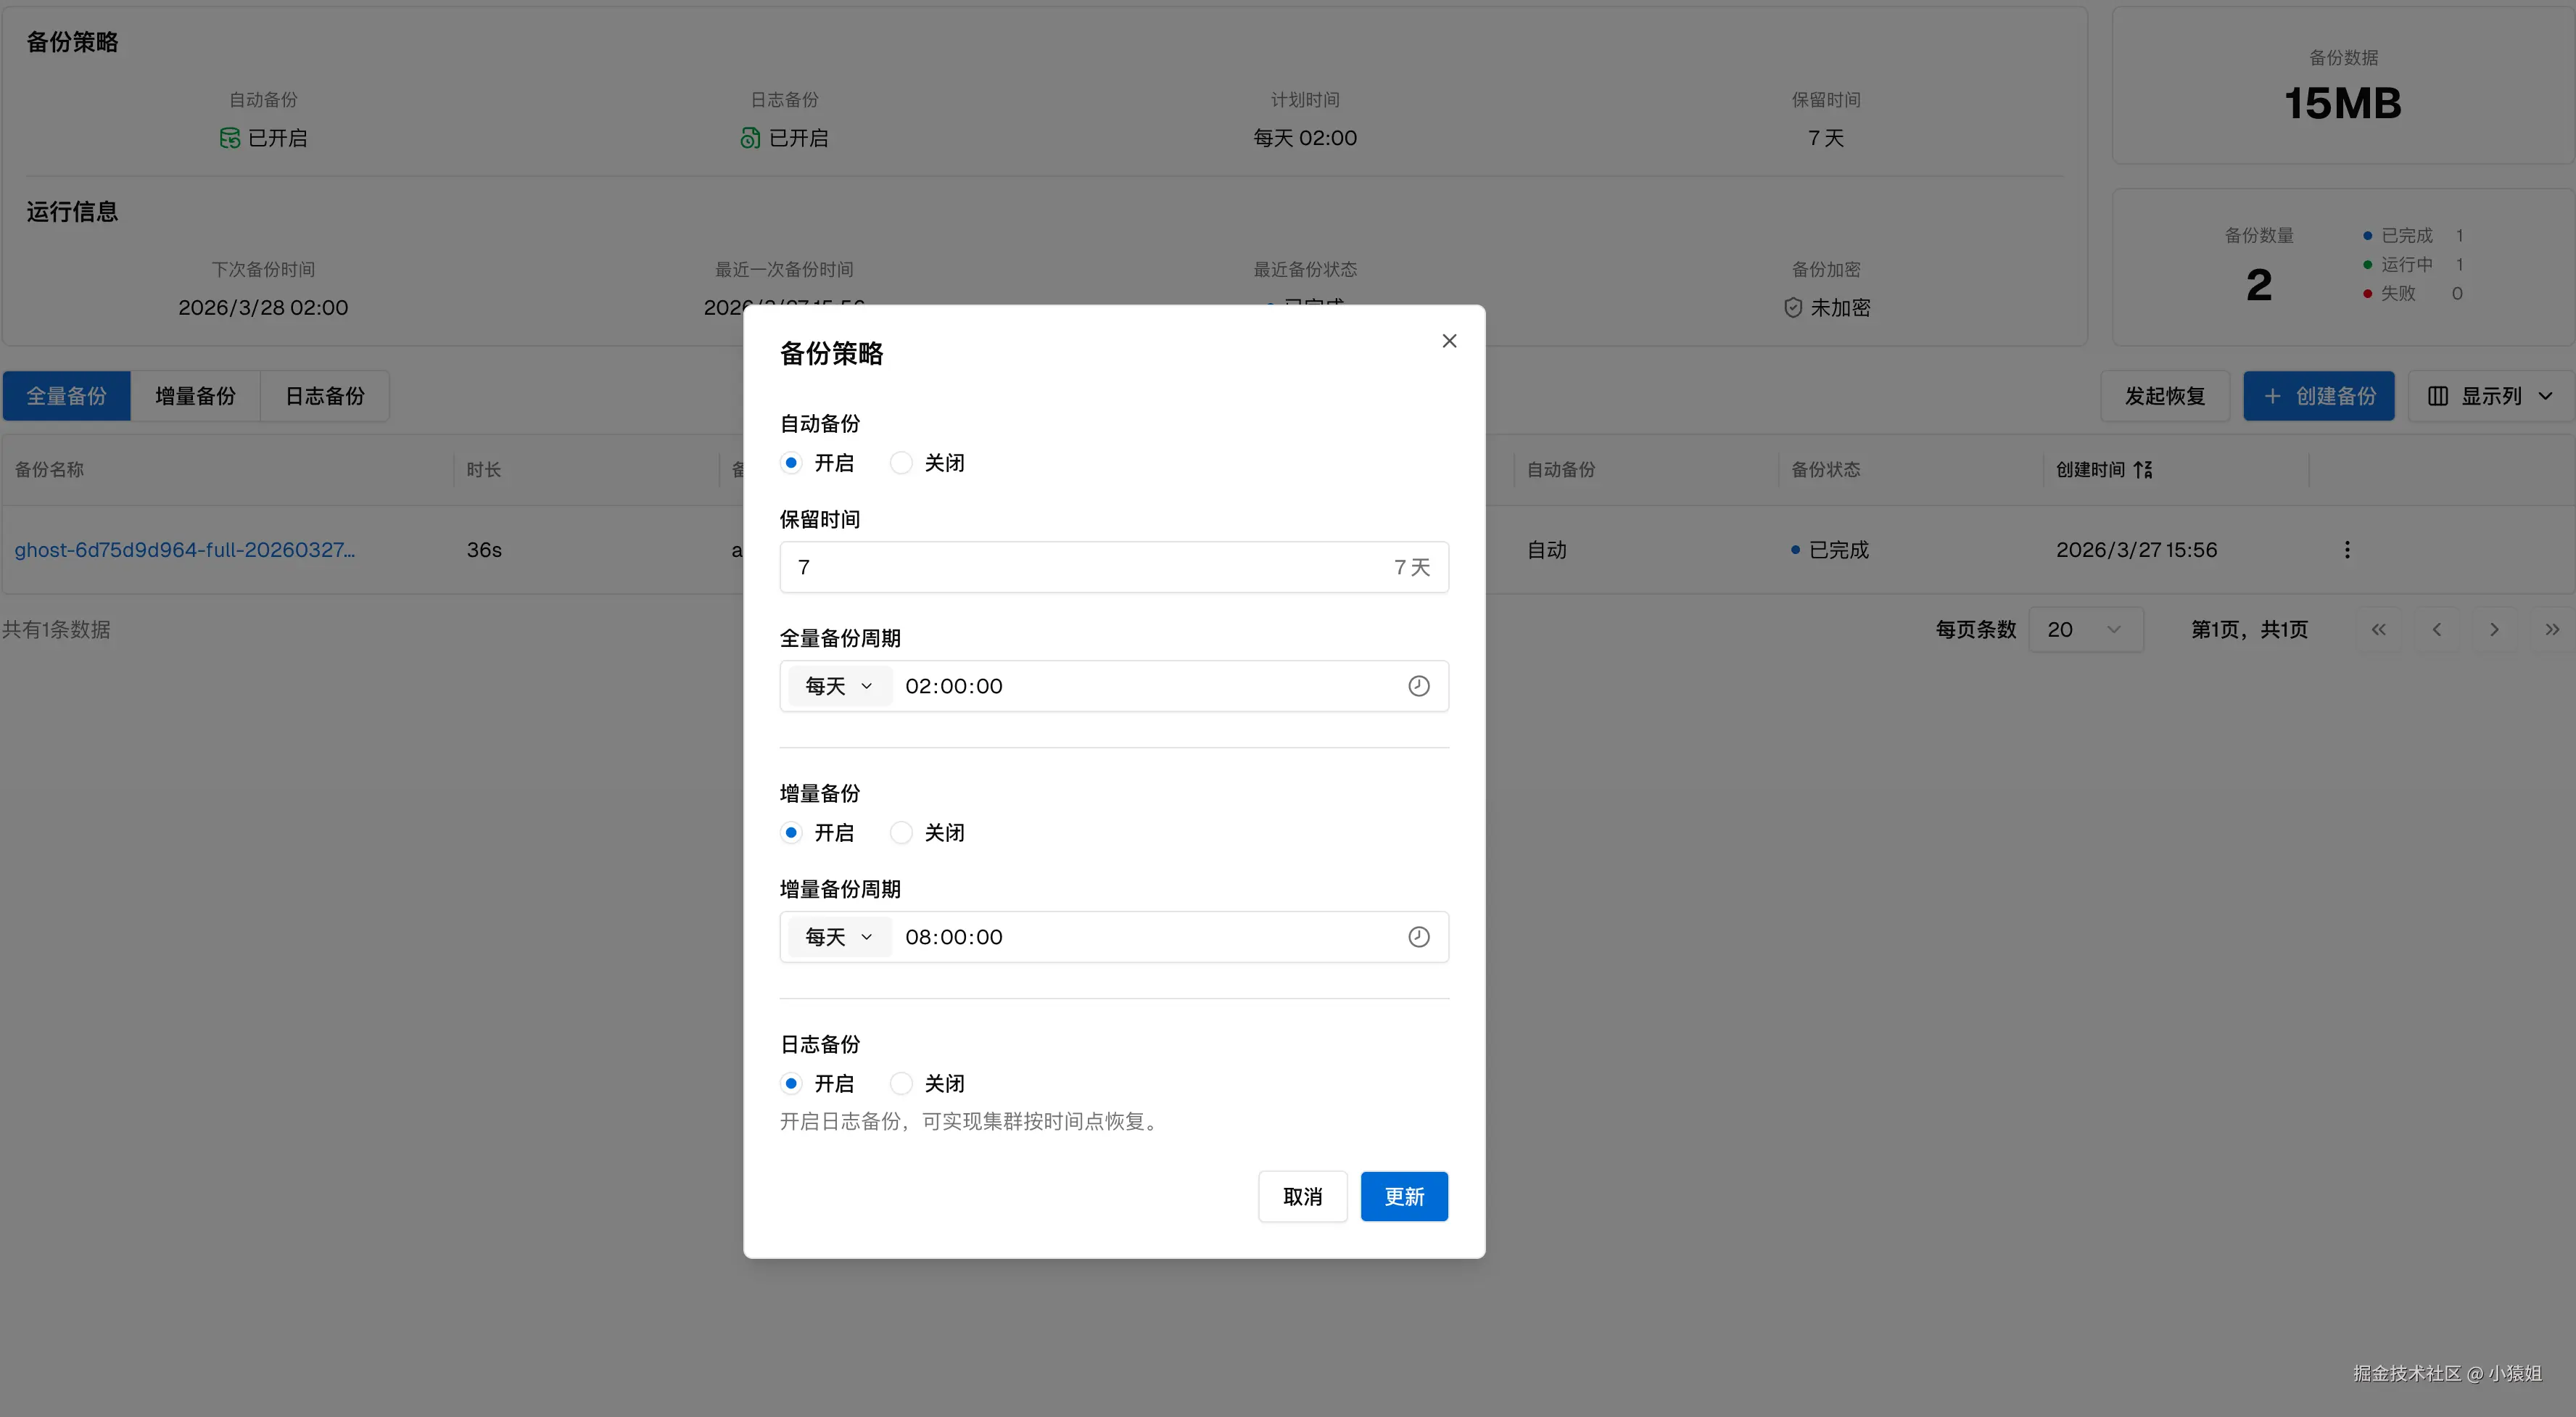Select 关闭 under 日志备份
The image size is (2576, 1417).
(901, 1084)
